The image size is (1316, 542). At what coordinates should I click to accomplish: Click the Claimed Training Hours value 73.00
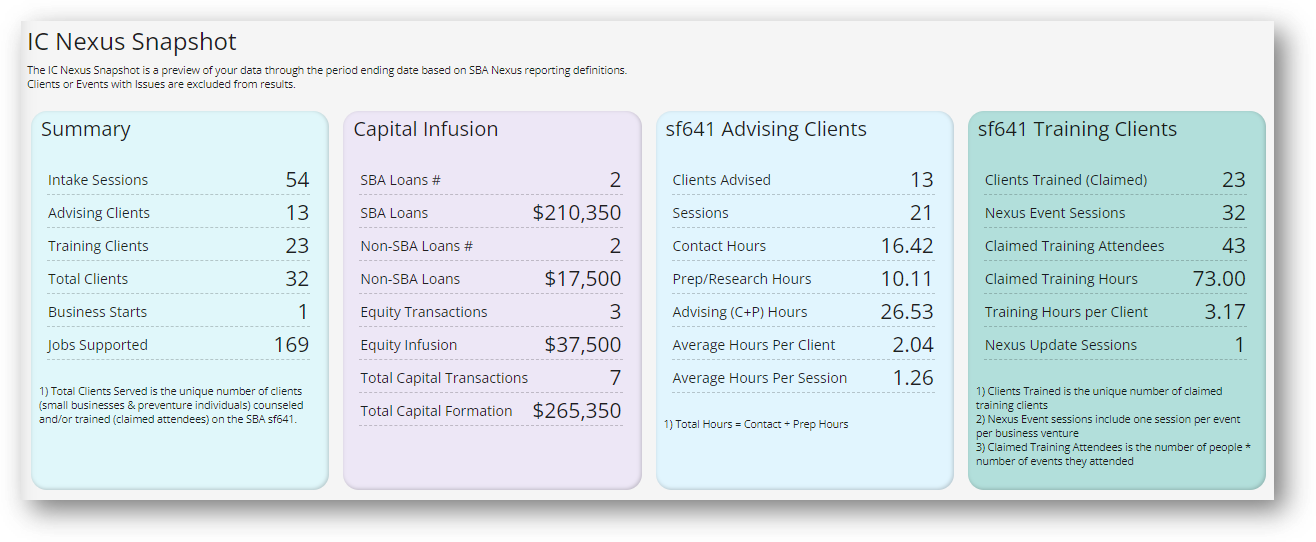coord(1219,279)
